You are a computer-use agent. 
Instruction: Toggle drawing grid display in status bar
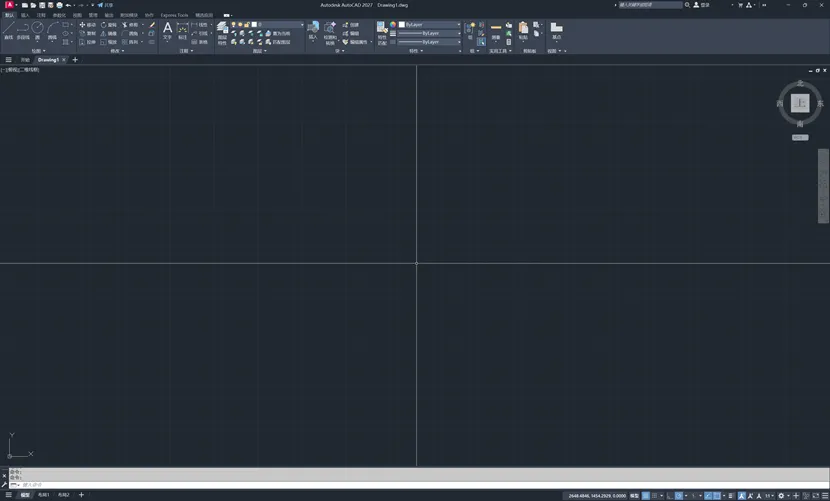(x=646, y=496)
